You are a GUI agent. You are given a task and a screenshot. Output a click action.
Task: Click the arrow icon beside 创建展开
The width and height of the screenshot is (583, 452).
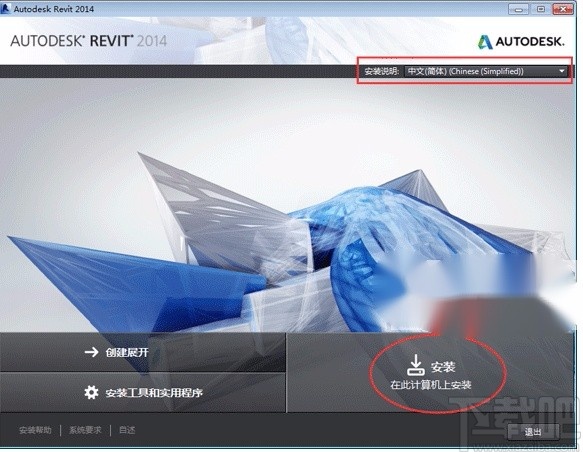click(91, 352)
